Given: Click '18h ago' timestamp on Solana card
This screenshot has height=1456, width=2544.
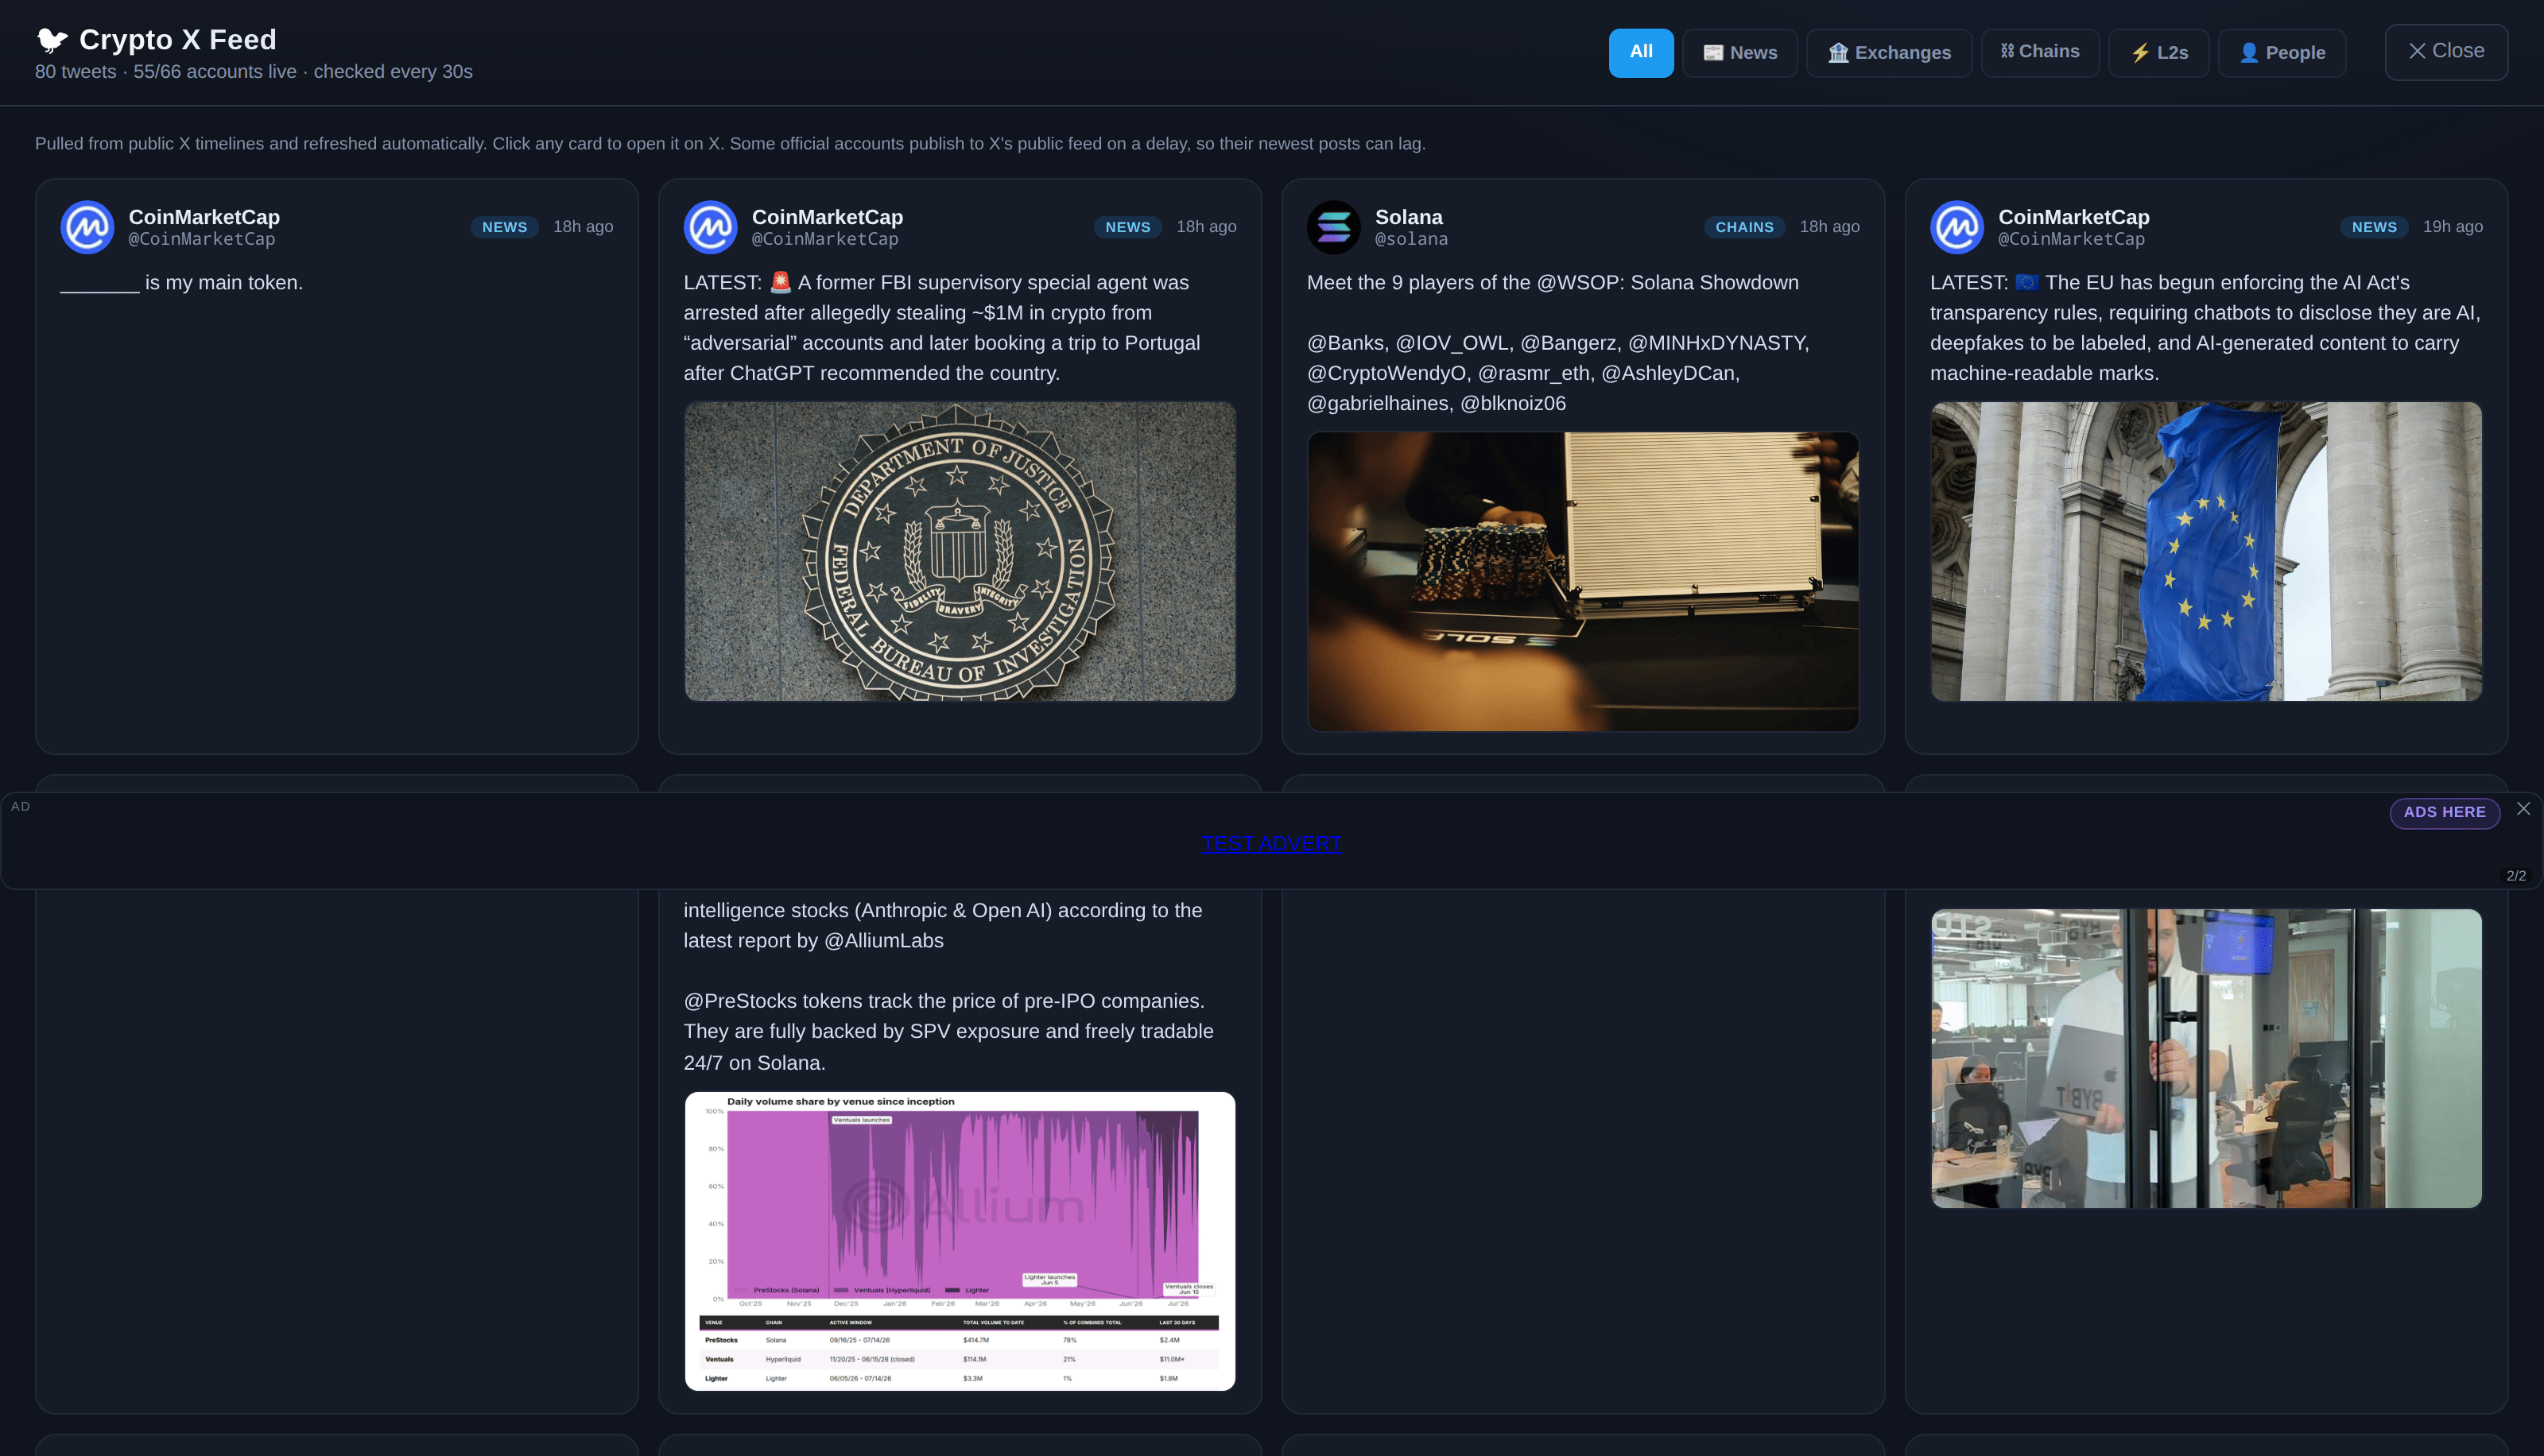Looking at the screenshot, I should pyautogui.click(x=1829, y=227).
